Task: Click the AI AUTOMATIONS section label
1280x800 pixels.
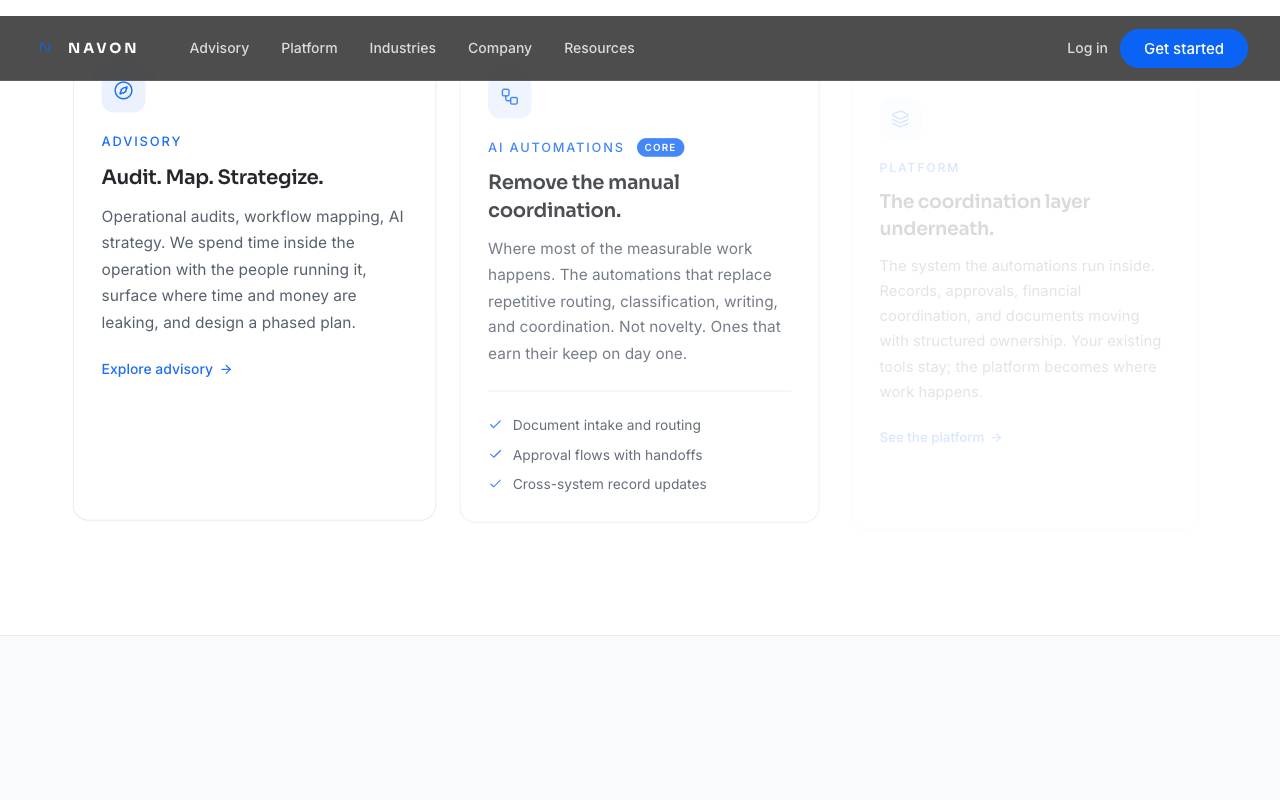Action: [x=556, y=147]
